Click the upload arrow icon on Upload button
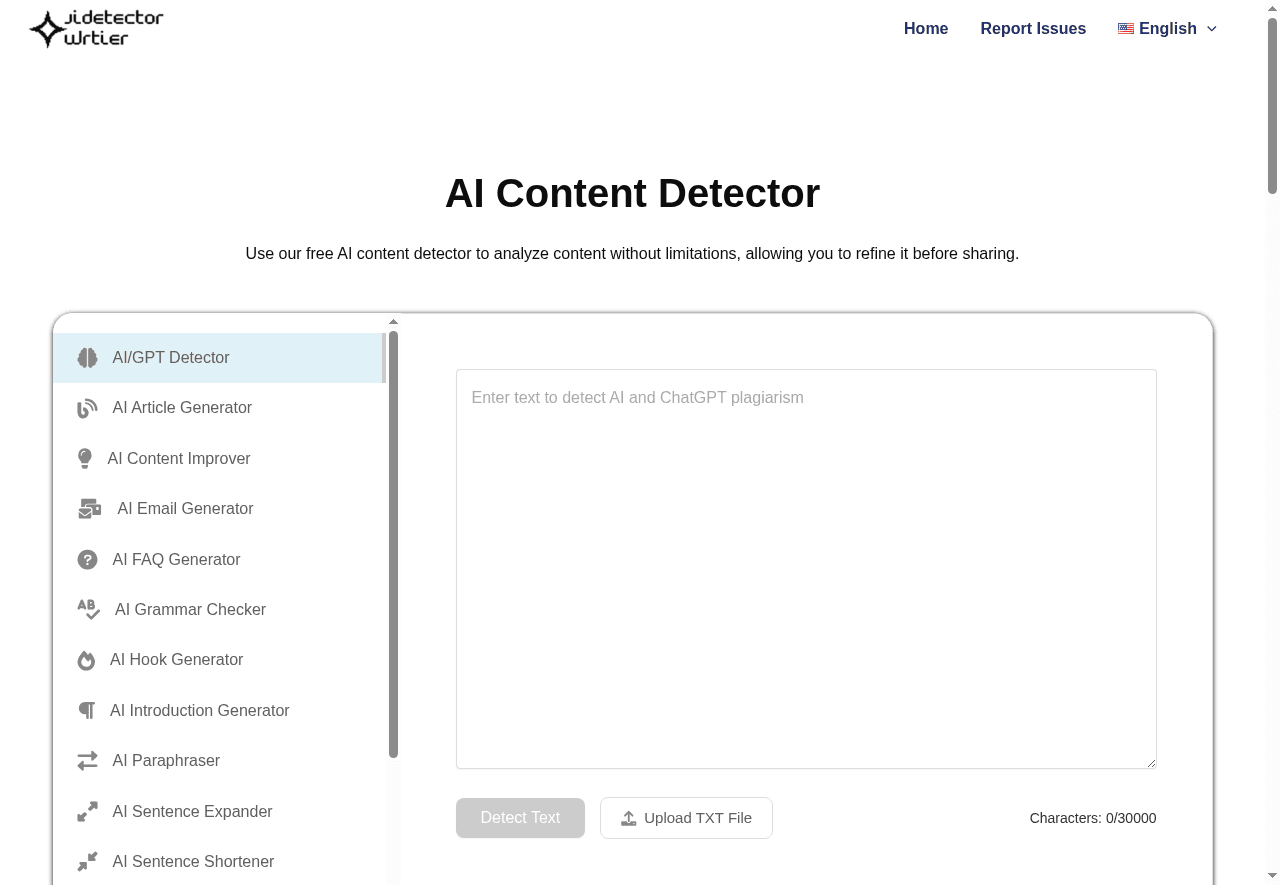Viewport: 1280px width, 885px height. click(628, 817)
